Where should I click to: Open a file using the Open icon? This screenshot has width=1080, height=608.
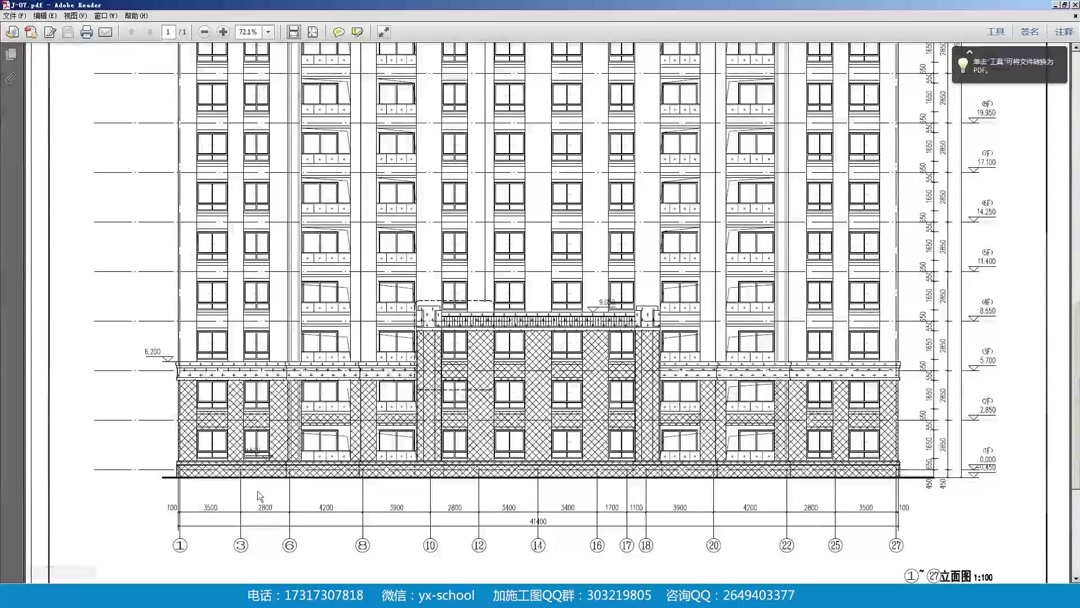12,31
